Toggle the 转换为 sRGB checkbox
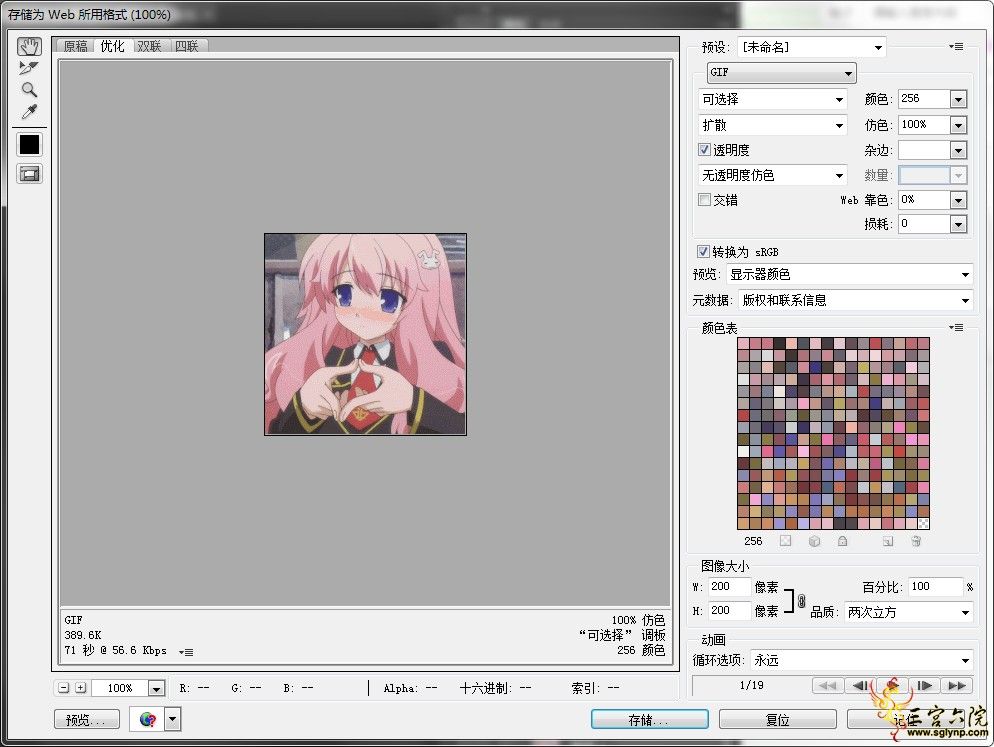994x747 pixels. coord(703,251)
